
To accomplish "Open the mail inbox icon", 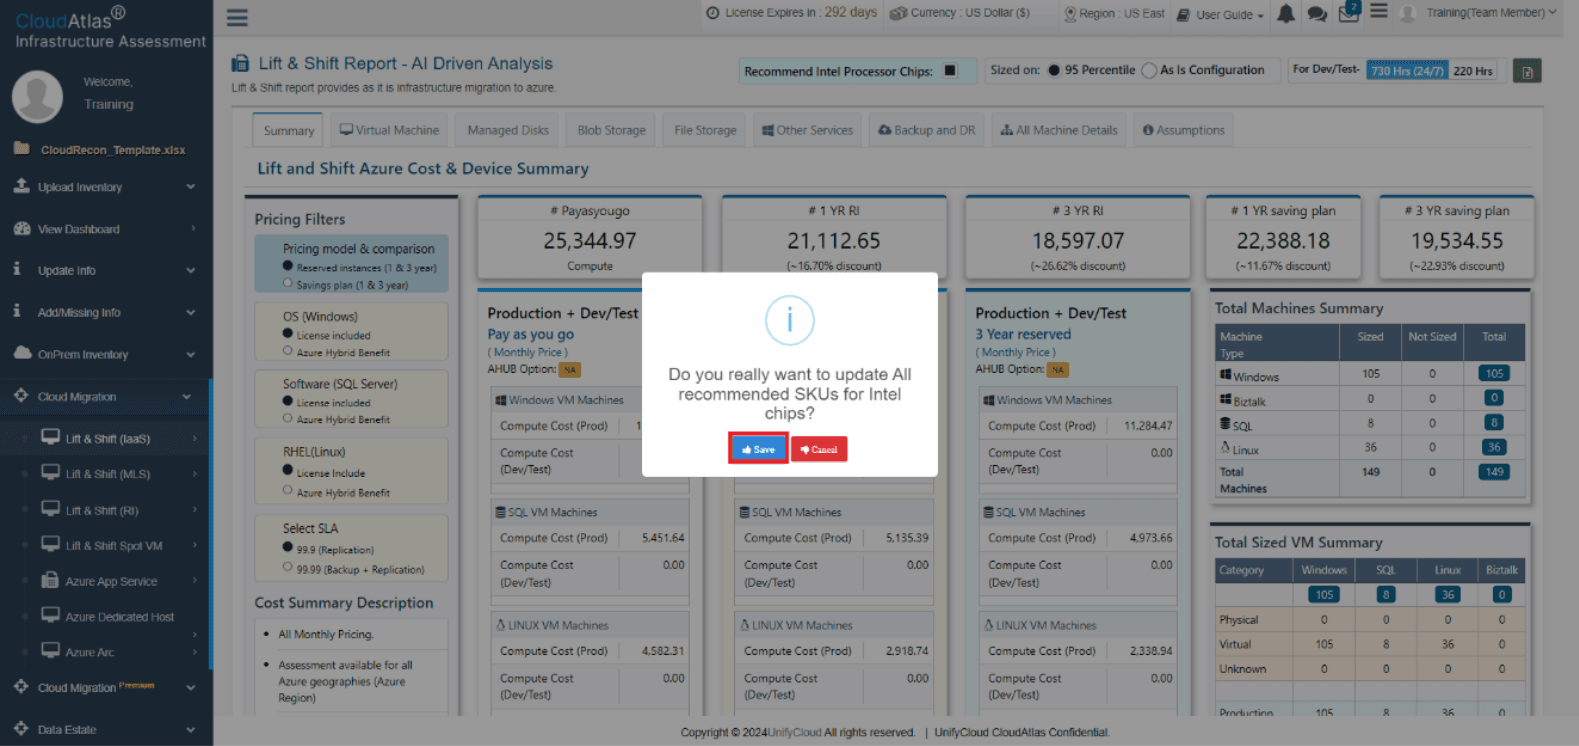I will click(1349, 12).
